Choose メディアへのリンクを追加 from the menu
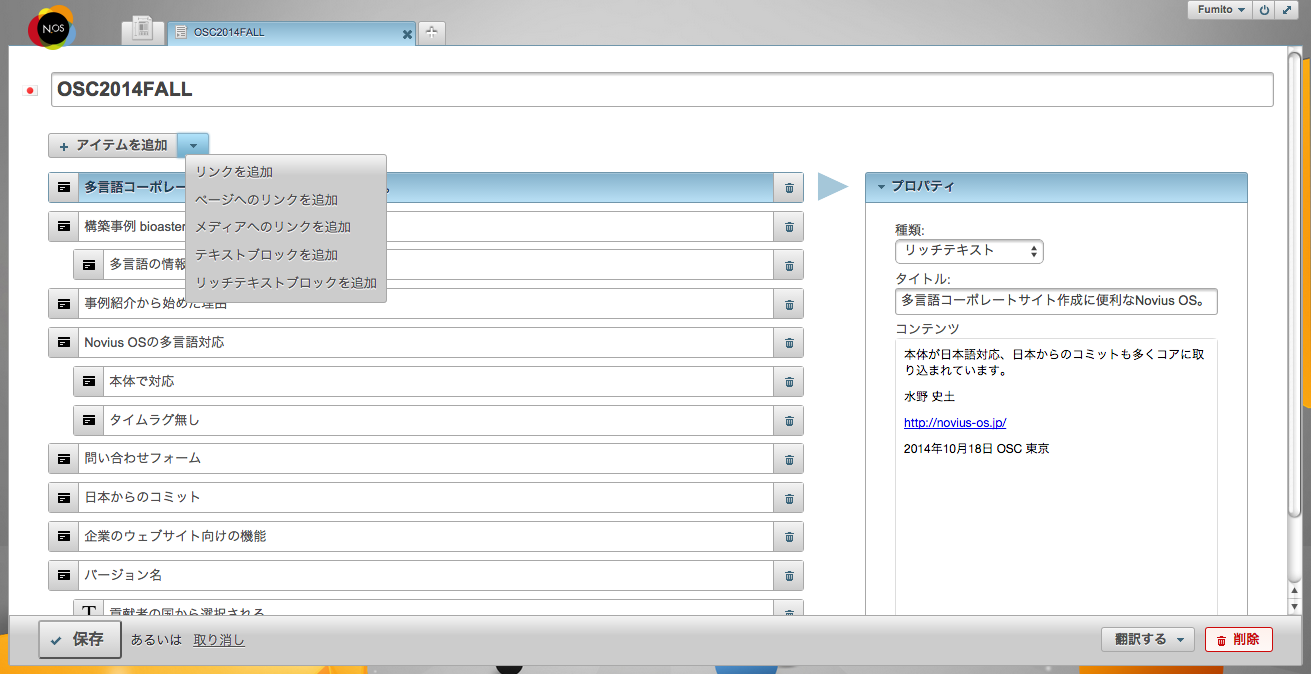This screenshot has height=674, width=1311. [286, 227]
